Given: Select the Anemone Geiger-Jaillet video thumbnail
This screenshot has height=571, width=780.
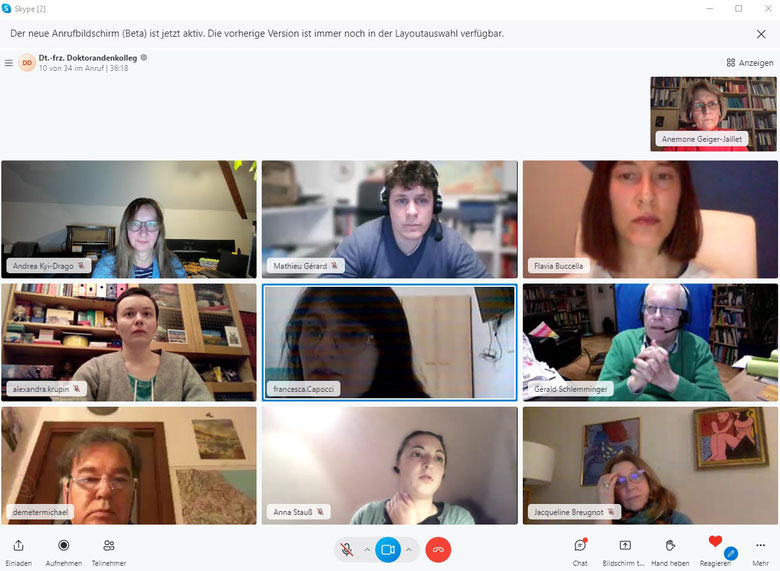Looking at the screenshot, I should (x=713, y=114).
